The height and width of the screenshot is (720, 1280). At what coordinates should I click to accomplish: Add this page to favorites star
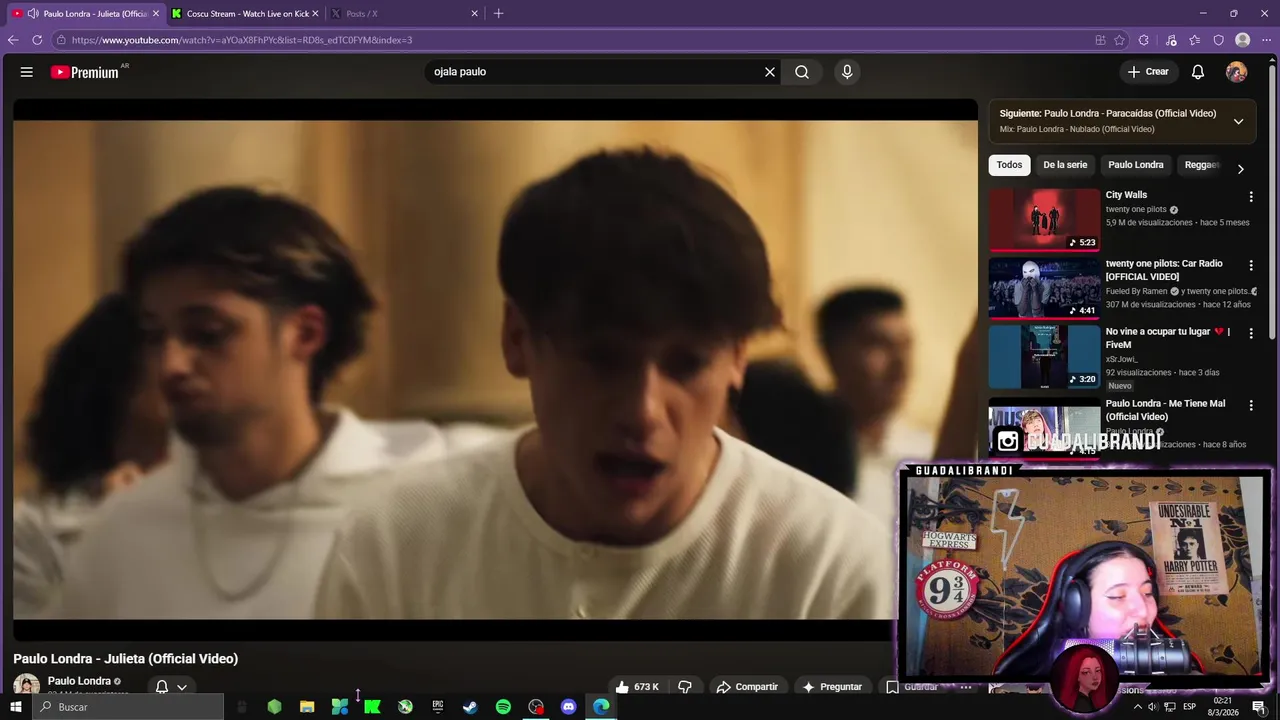[1119, 40]
